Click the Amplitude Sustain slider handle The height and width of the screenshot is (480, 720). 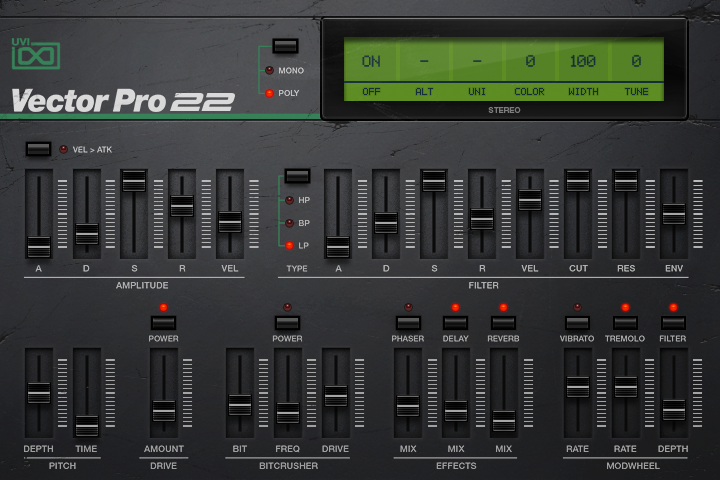point(134,181)
